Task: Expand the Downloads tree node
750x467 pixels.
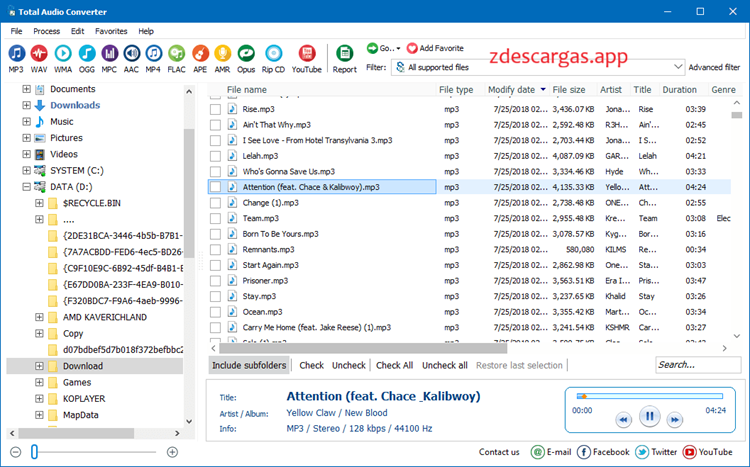Action: (26, 105)
